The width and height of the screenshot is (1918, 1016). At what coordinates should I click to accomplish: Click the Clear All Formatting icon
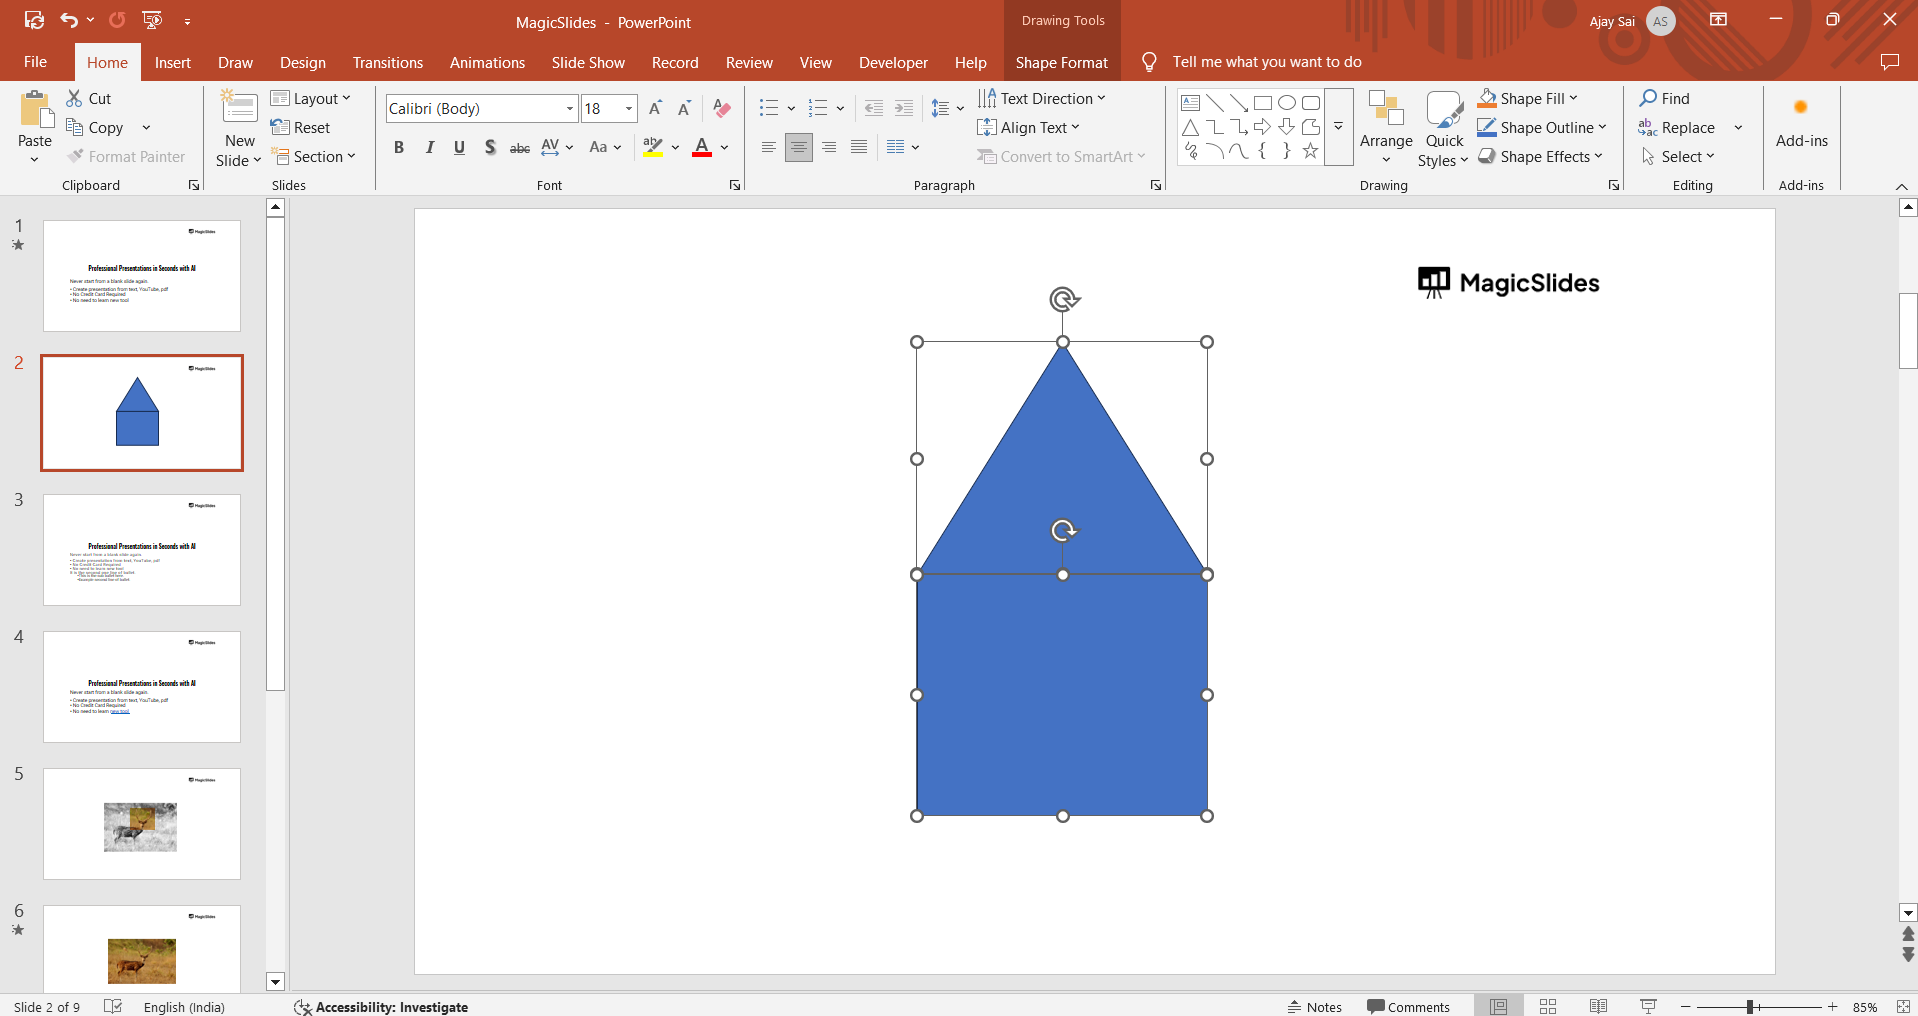pos(722,109)
